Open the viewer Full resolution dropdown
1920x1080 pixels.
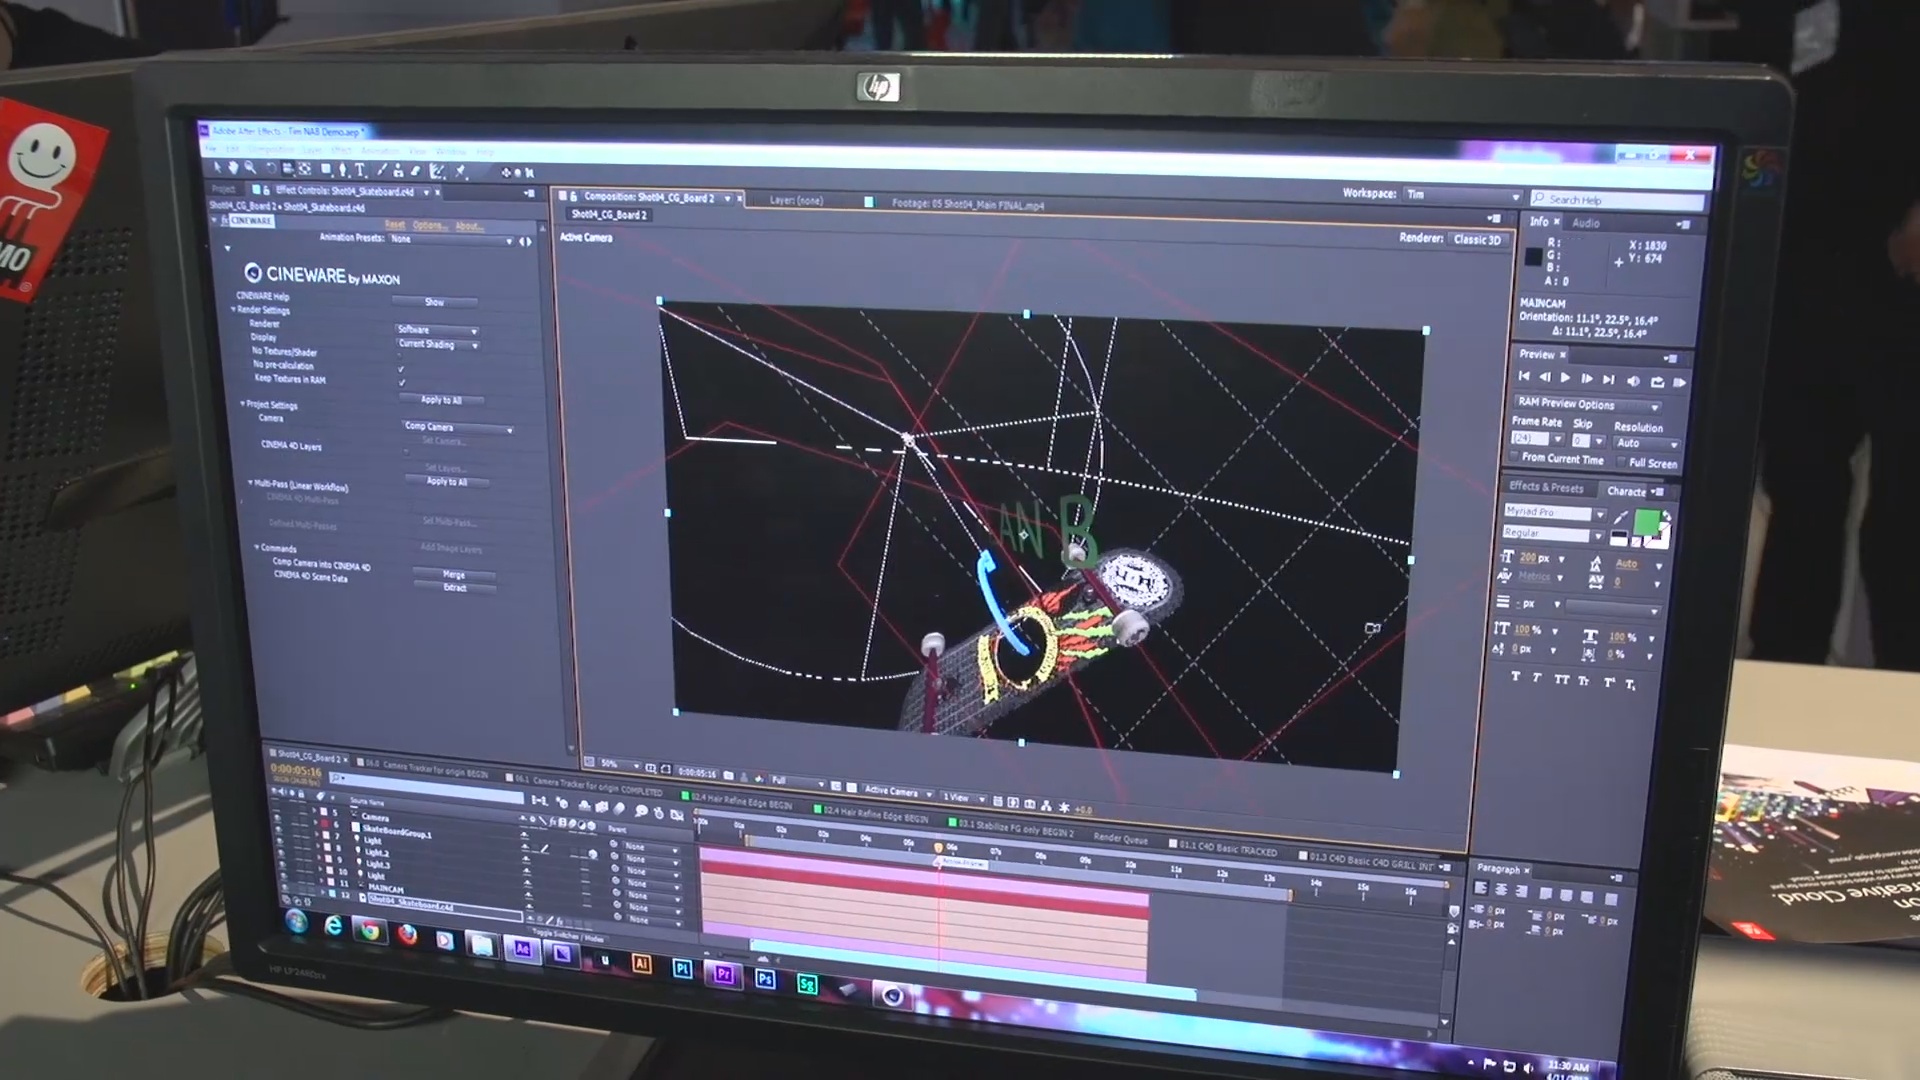click(x=797, y=781)
